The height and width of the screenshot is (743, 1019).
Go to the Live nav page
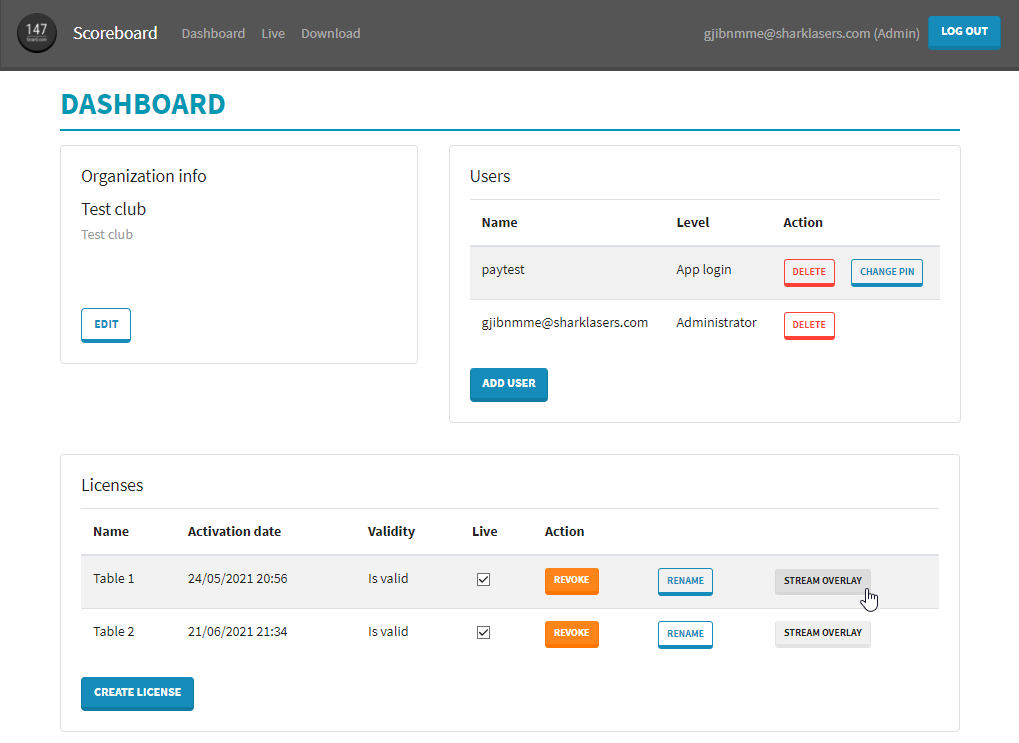[273, 33]
